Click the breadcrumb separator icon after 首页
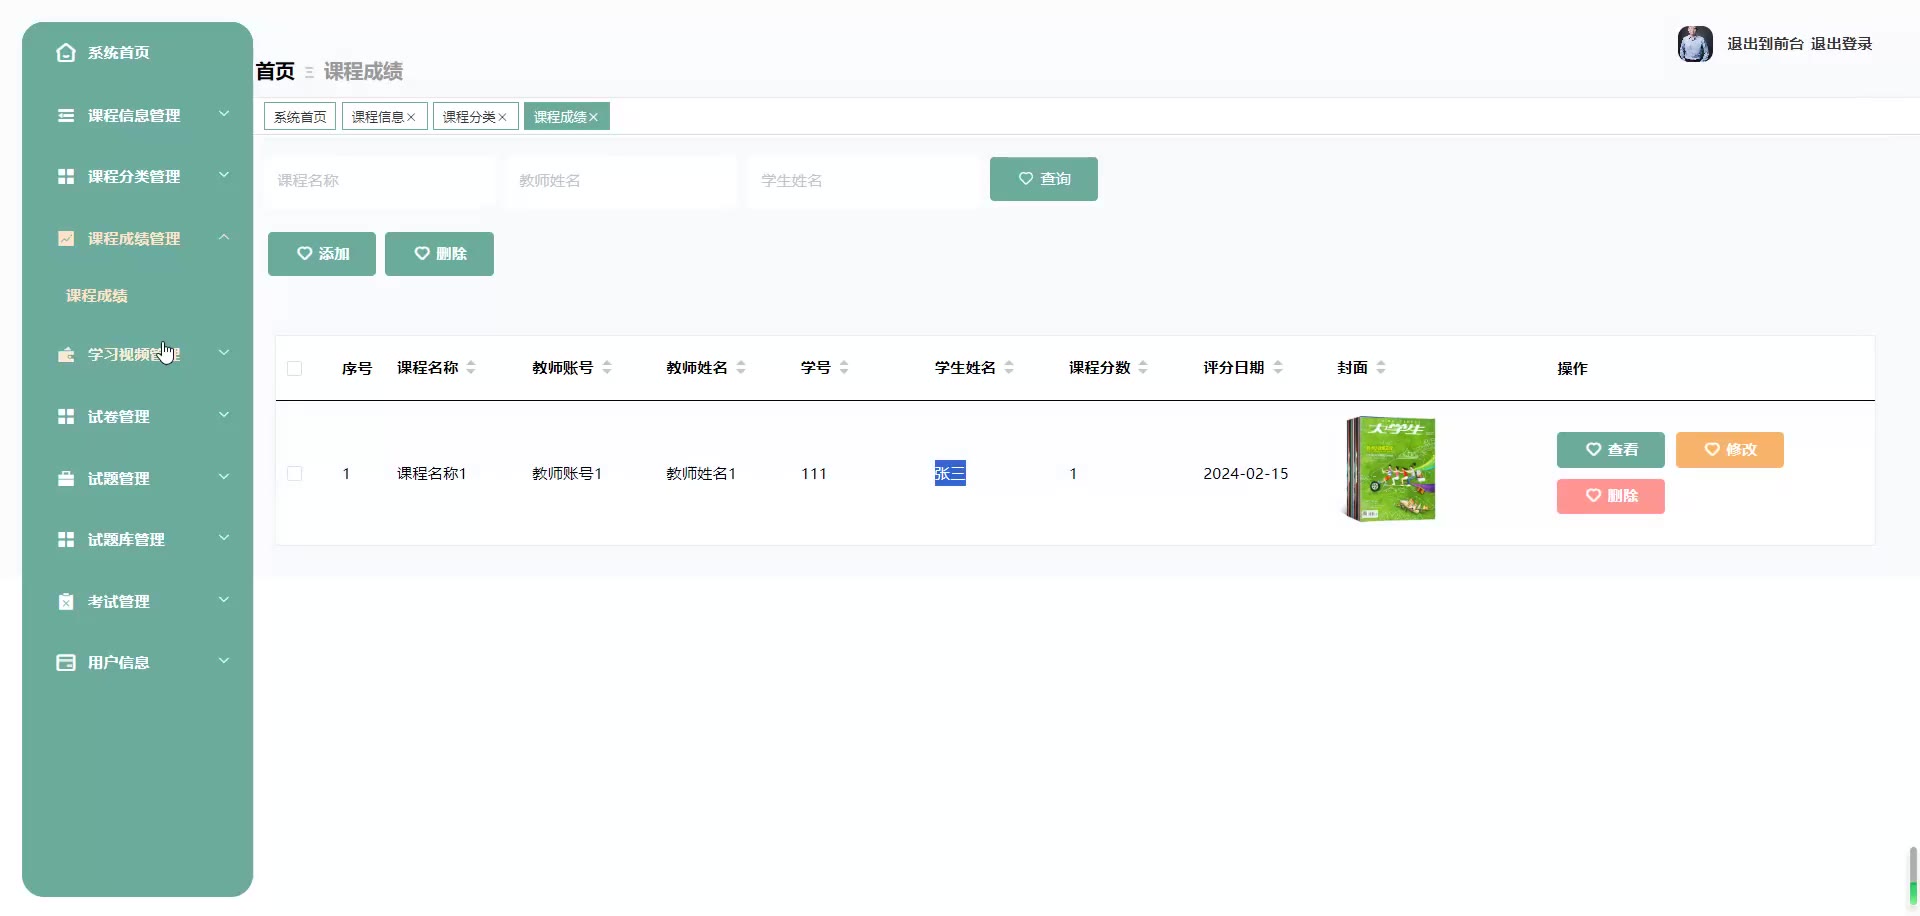This screenshot has width=1920, height=916. coord(309,72)
